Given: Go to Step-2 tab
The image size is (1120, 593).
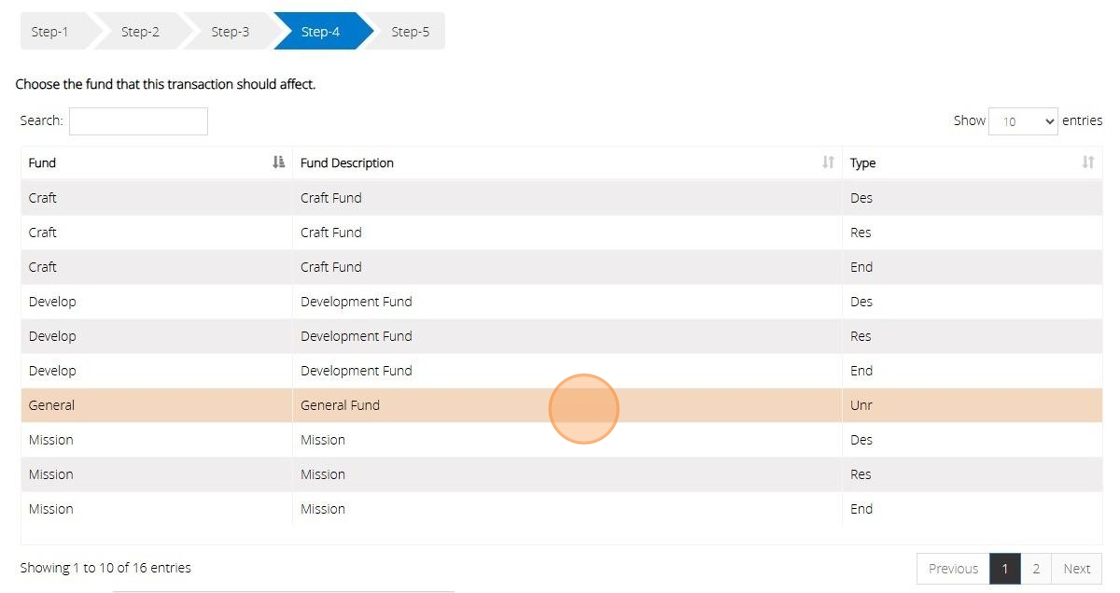Looking at the screenshot, I should (140, 32).
